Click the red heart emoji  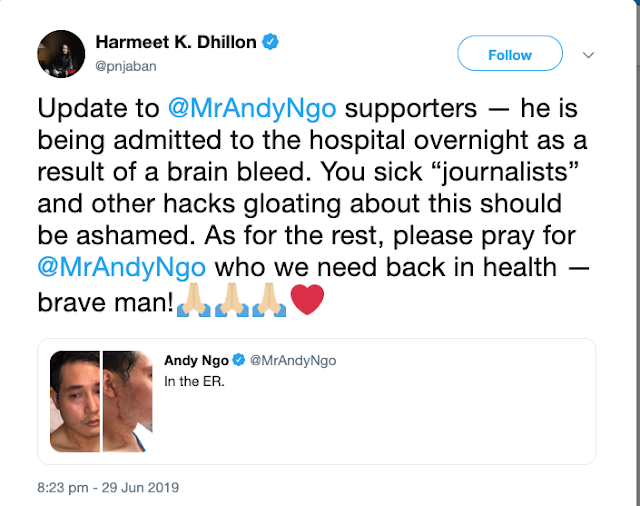click(x=307, y=300)
